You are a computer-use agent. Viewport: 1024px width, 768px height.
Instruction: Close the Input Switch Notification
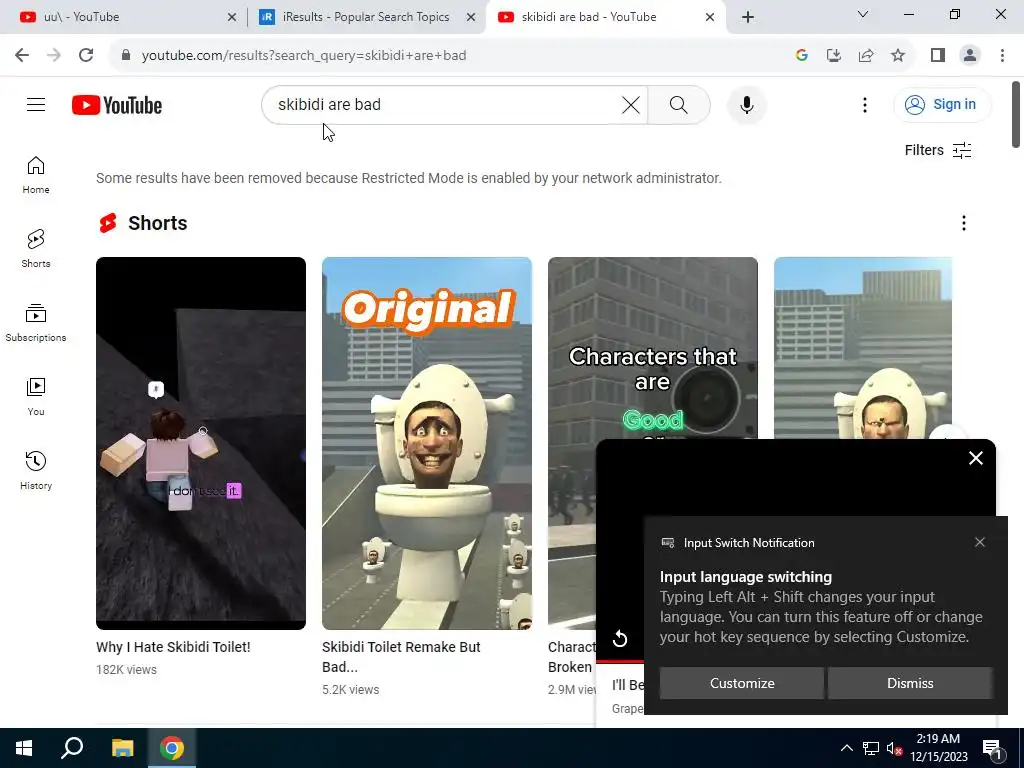tap(980, 542)
